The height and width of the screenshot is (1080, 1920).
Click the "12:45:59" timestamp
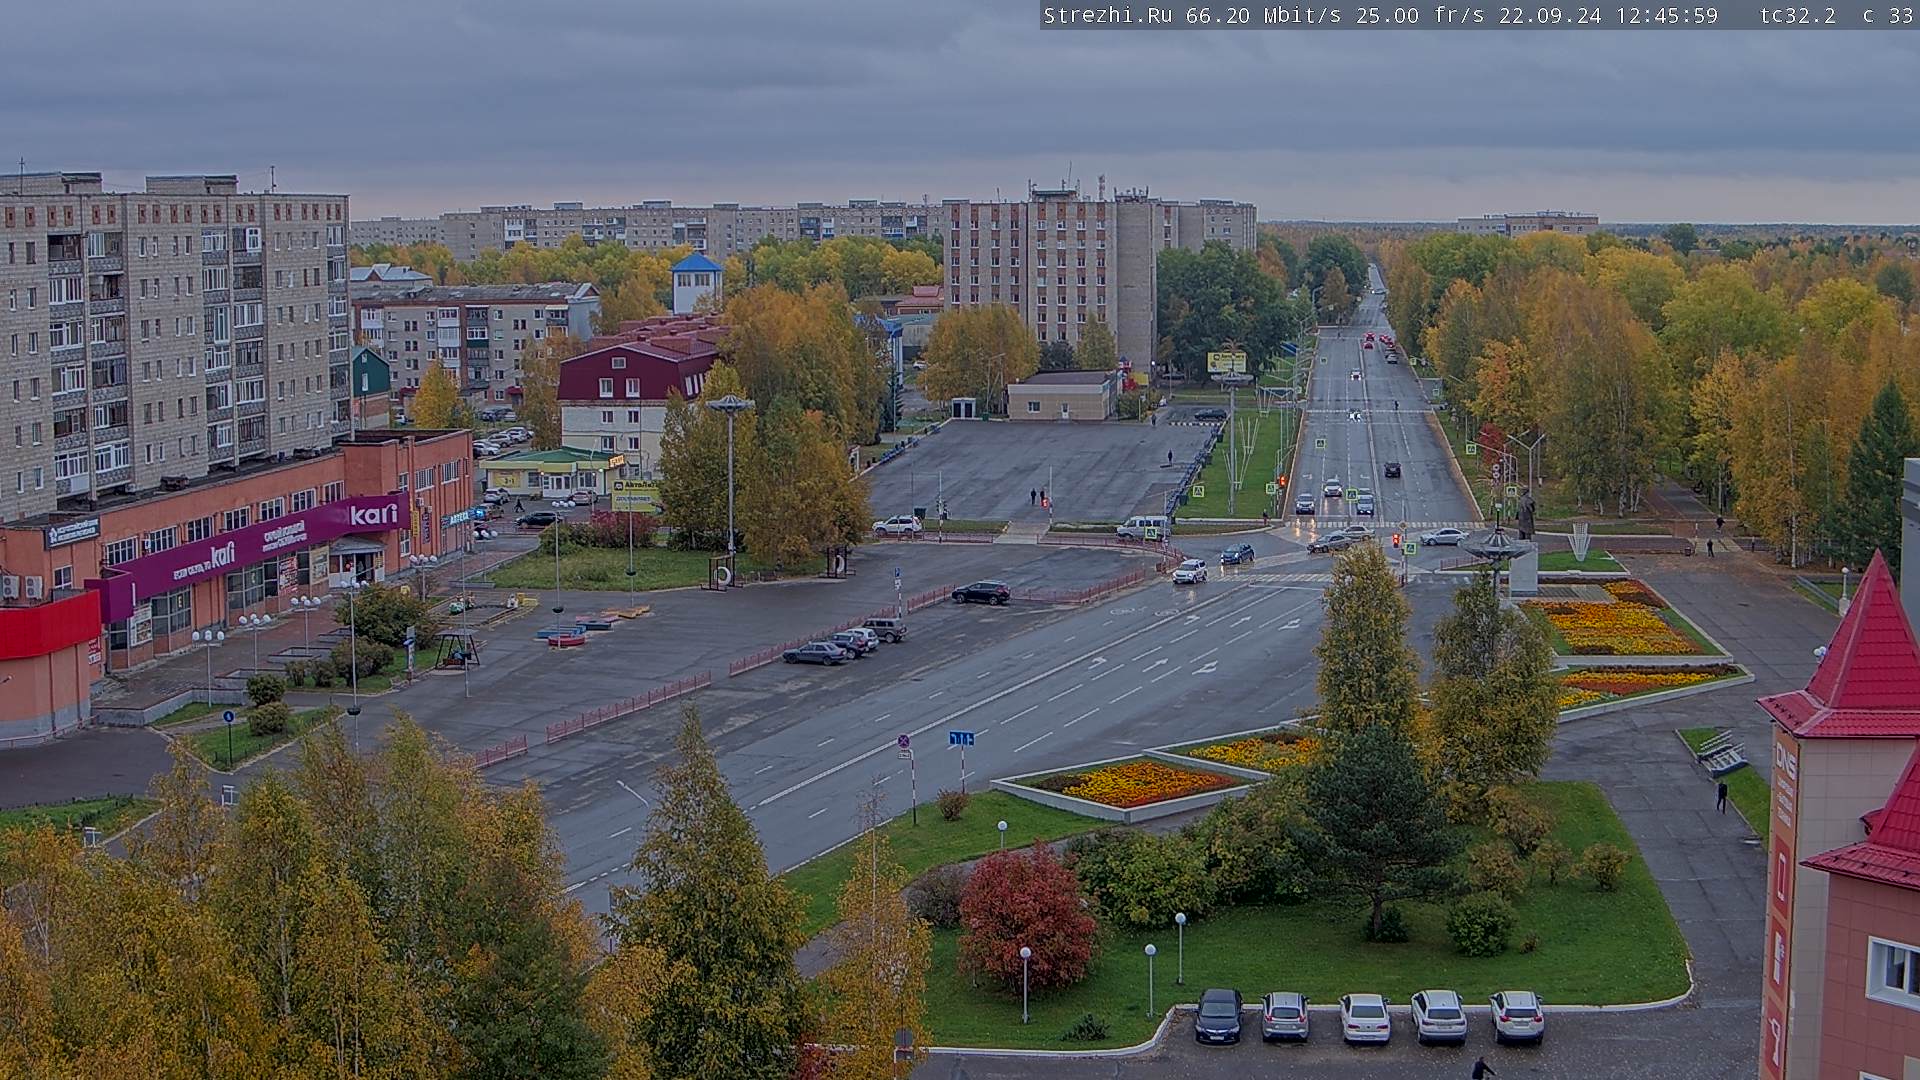point(1666,15)
